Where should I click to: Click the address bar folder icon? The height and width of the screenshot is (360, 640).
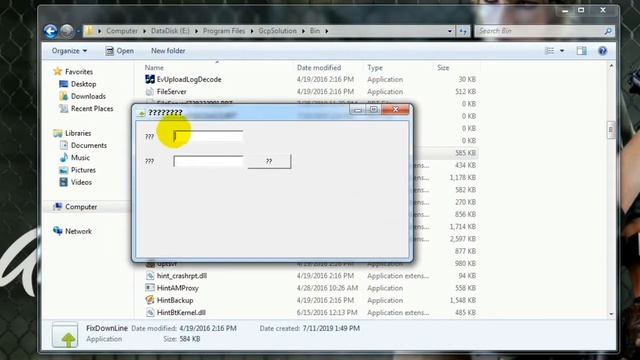click(89, 31)
